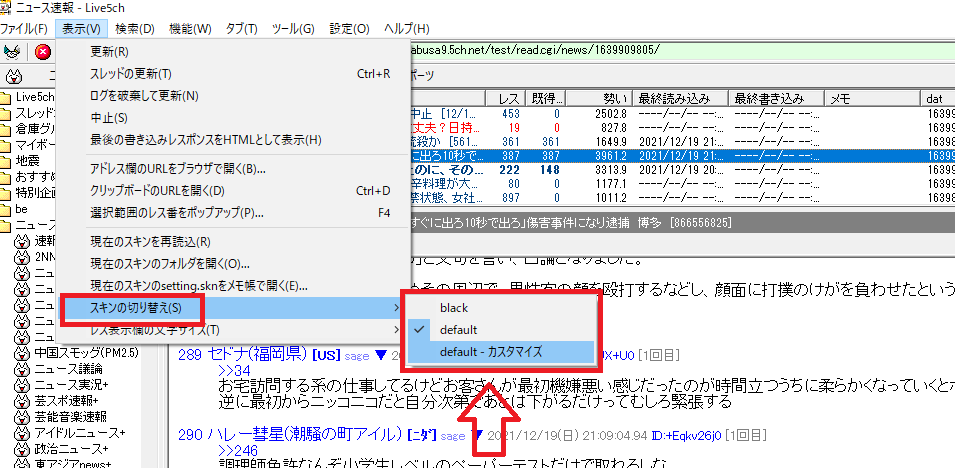Image resolution: width=955 pixels, height=468 pixels.
Task: Open the 芸能音楽速報 board
Action: (71, 417)
